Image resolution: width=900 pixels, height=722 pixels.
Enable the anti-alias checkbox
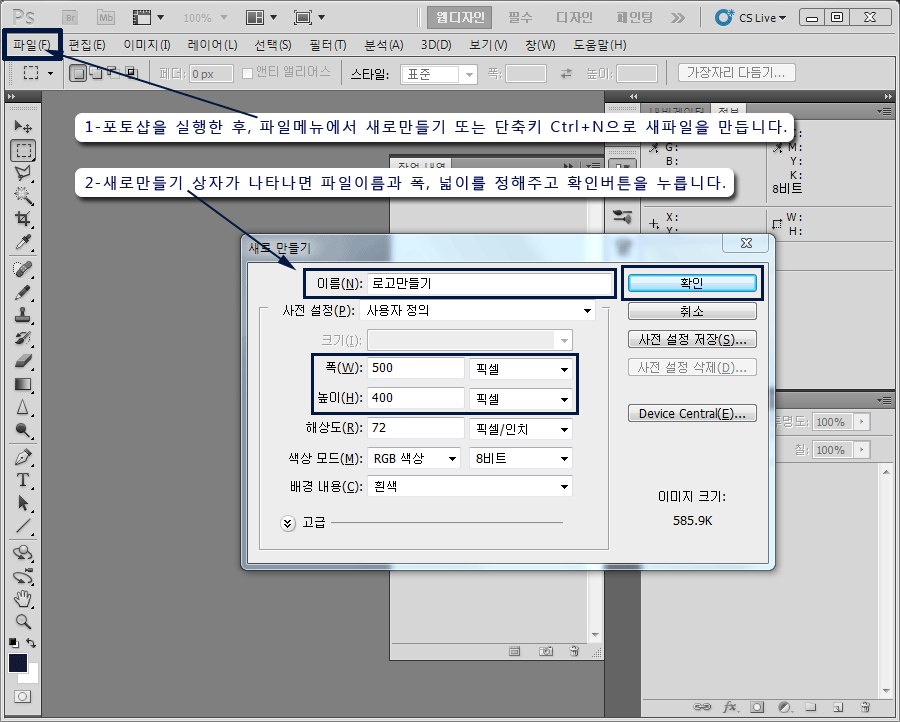click(x=247, y=73)
